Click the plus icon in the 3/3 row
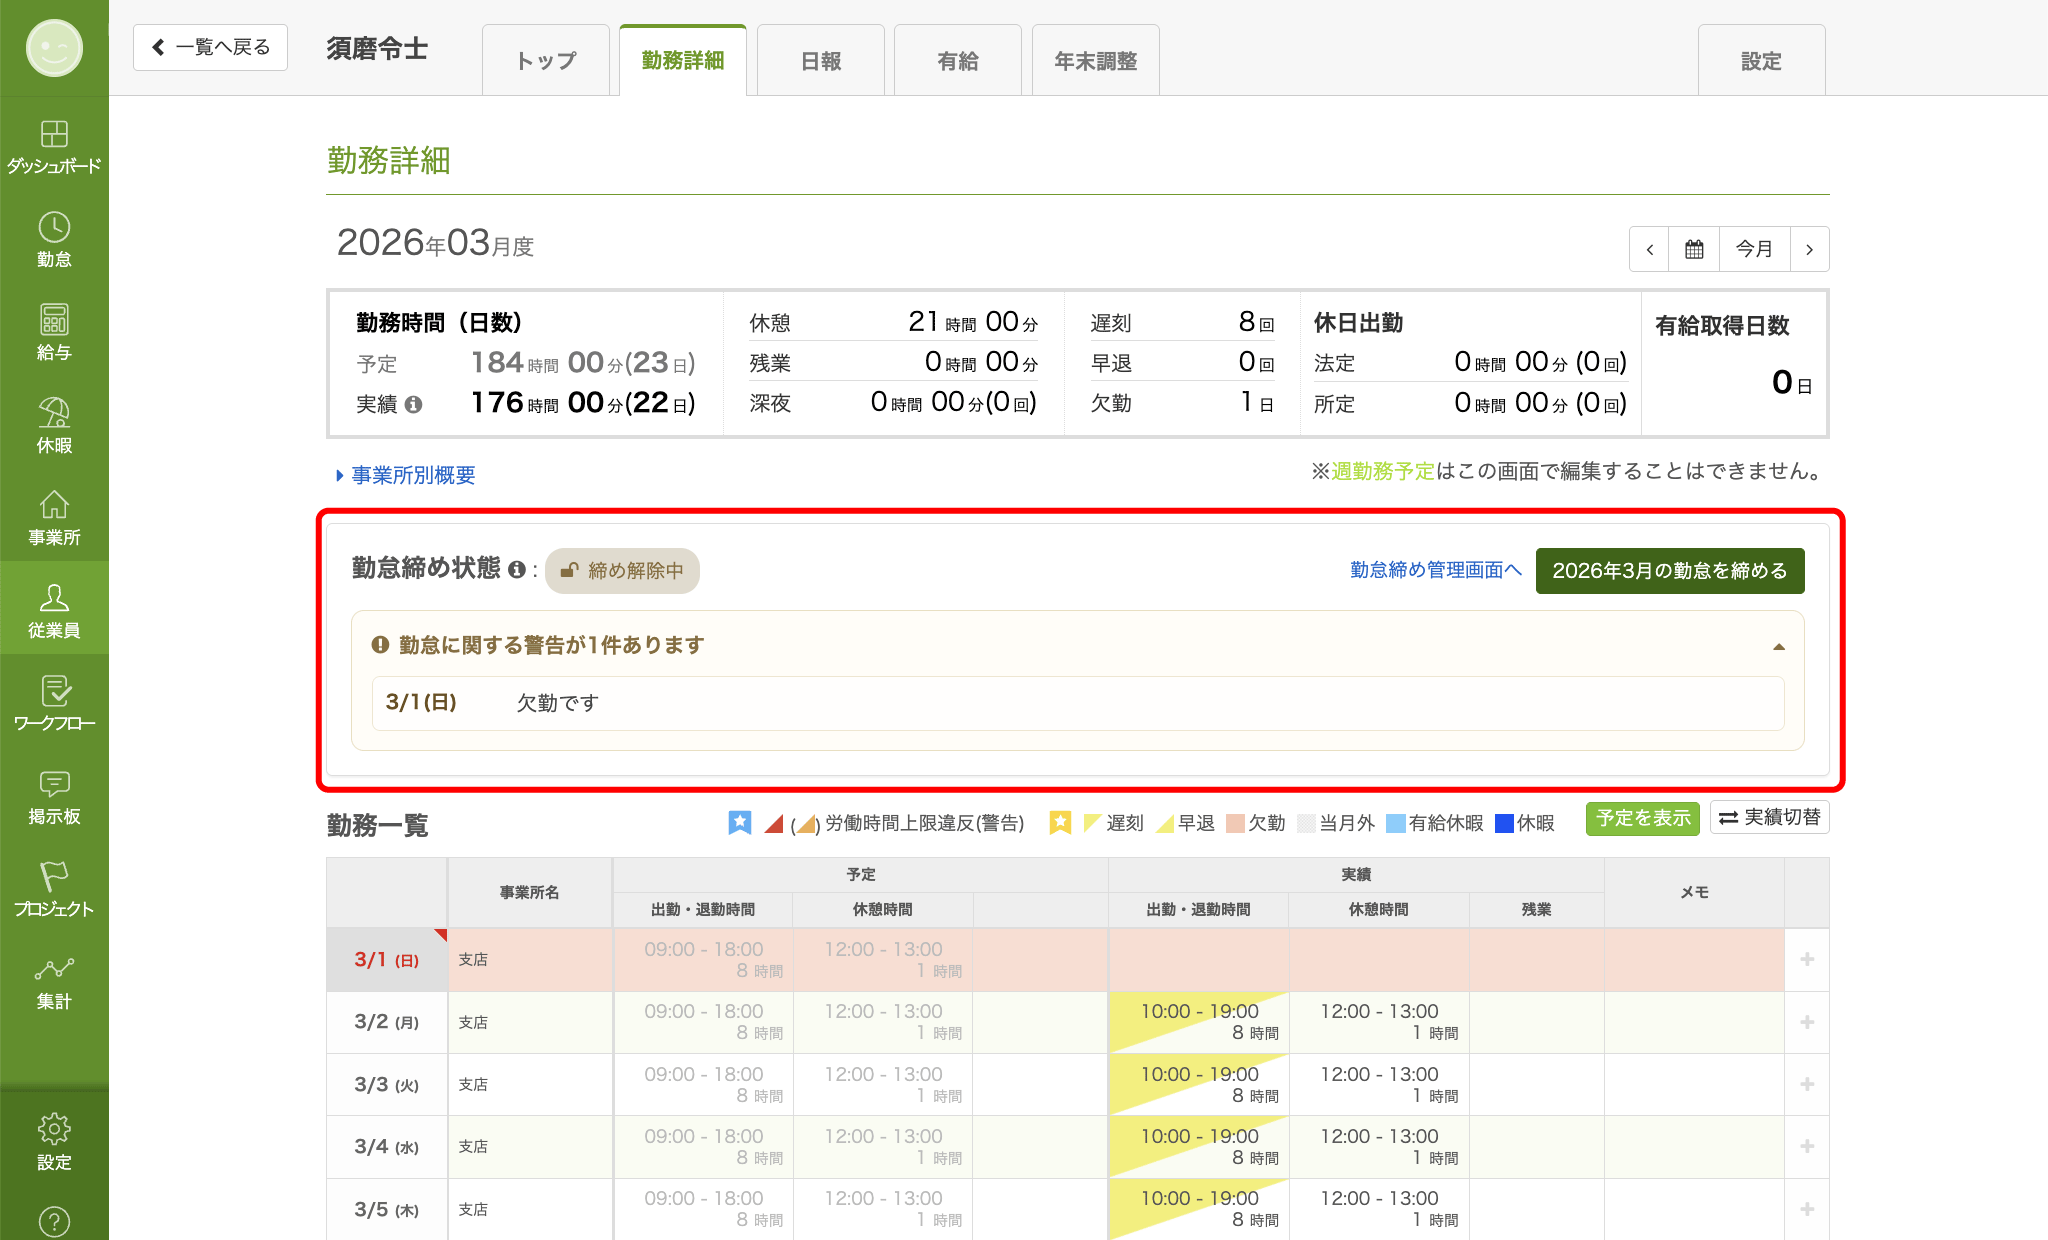2048x1240 pixels. [1807, 1084]
